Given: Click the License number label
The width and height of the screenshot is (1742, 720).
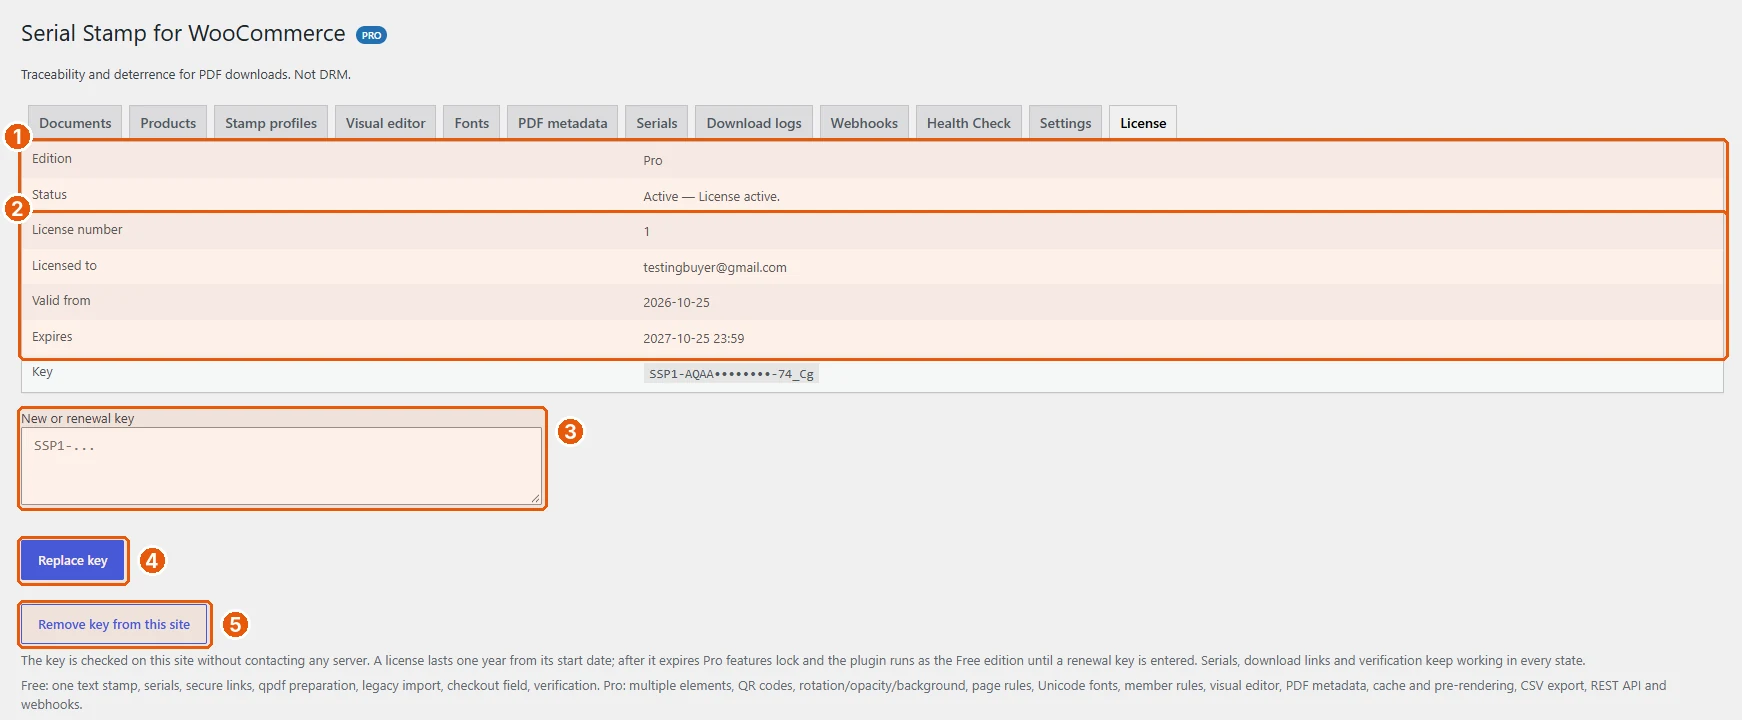Looking at the screenshot, I should [77, 229].
